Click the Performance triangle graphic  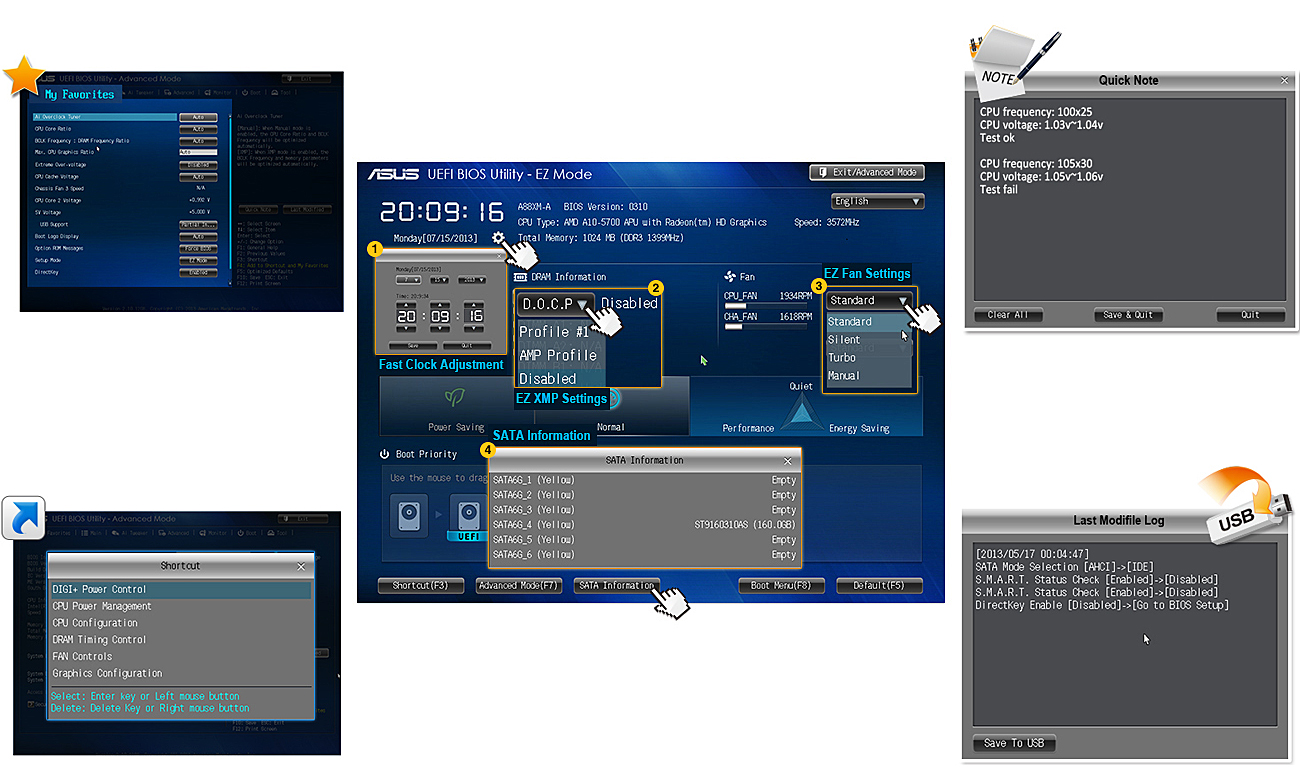(x=801, y=411)
